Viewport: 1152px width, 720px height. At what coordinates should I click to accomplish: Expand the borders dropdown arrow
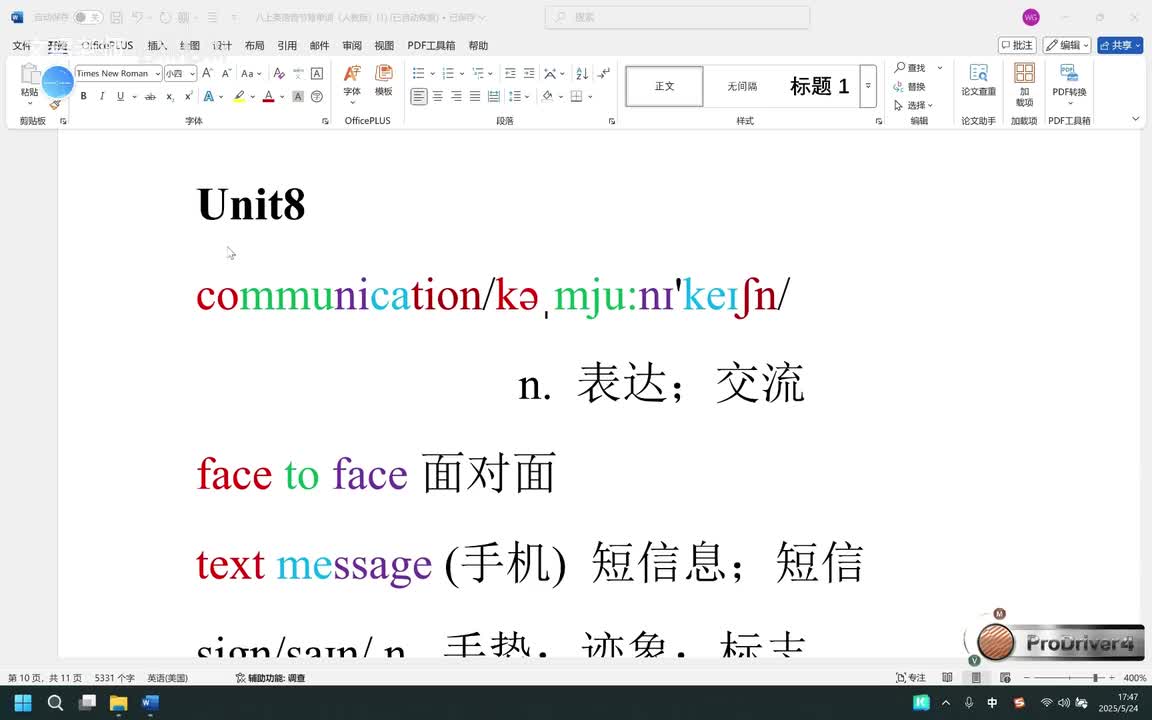[590, 96]
